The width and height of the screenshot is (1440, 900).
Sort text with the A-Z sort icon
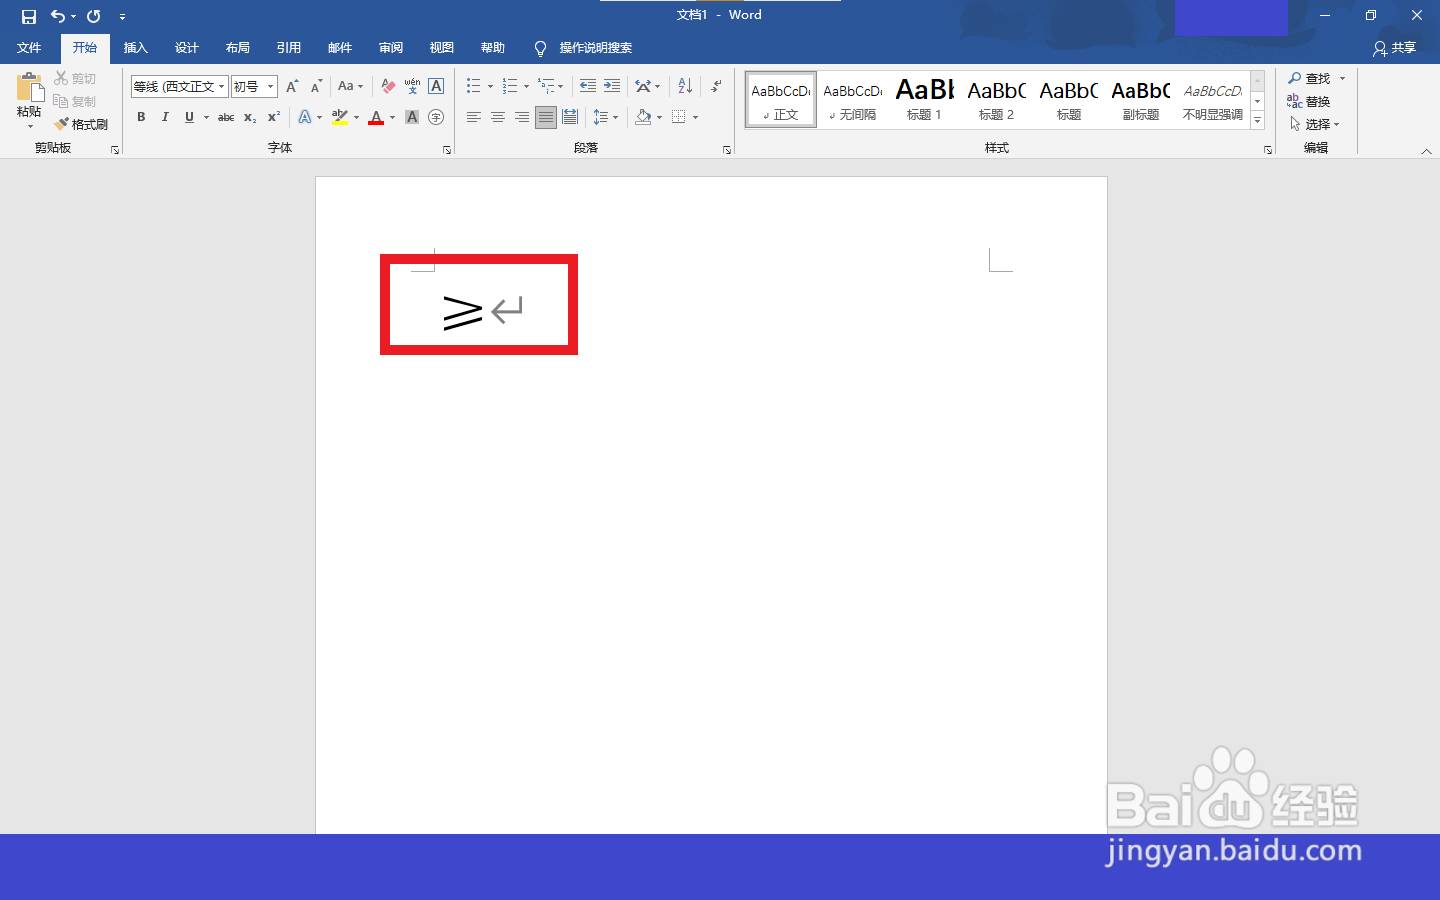pyautogui.click(x=685, y=87)
